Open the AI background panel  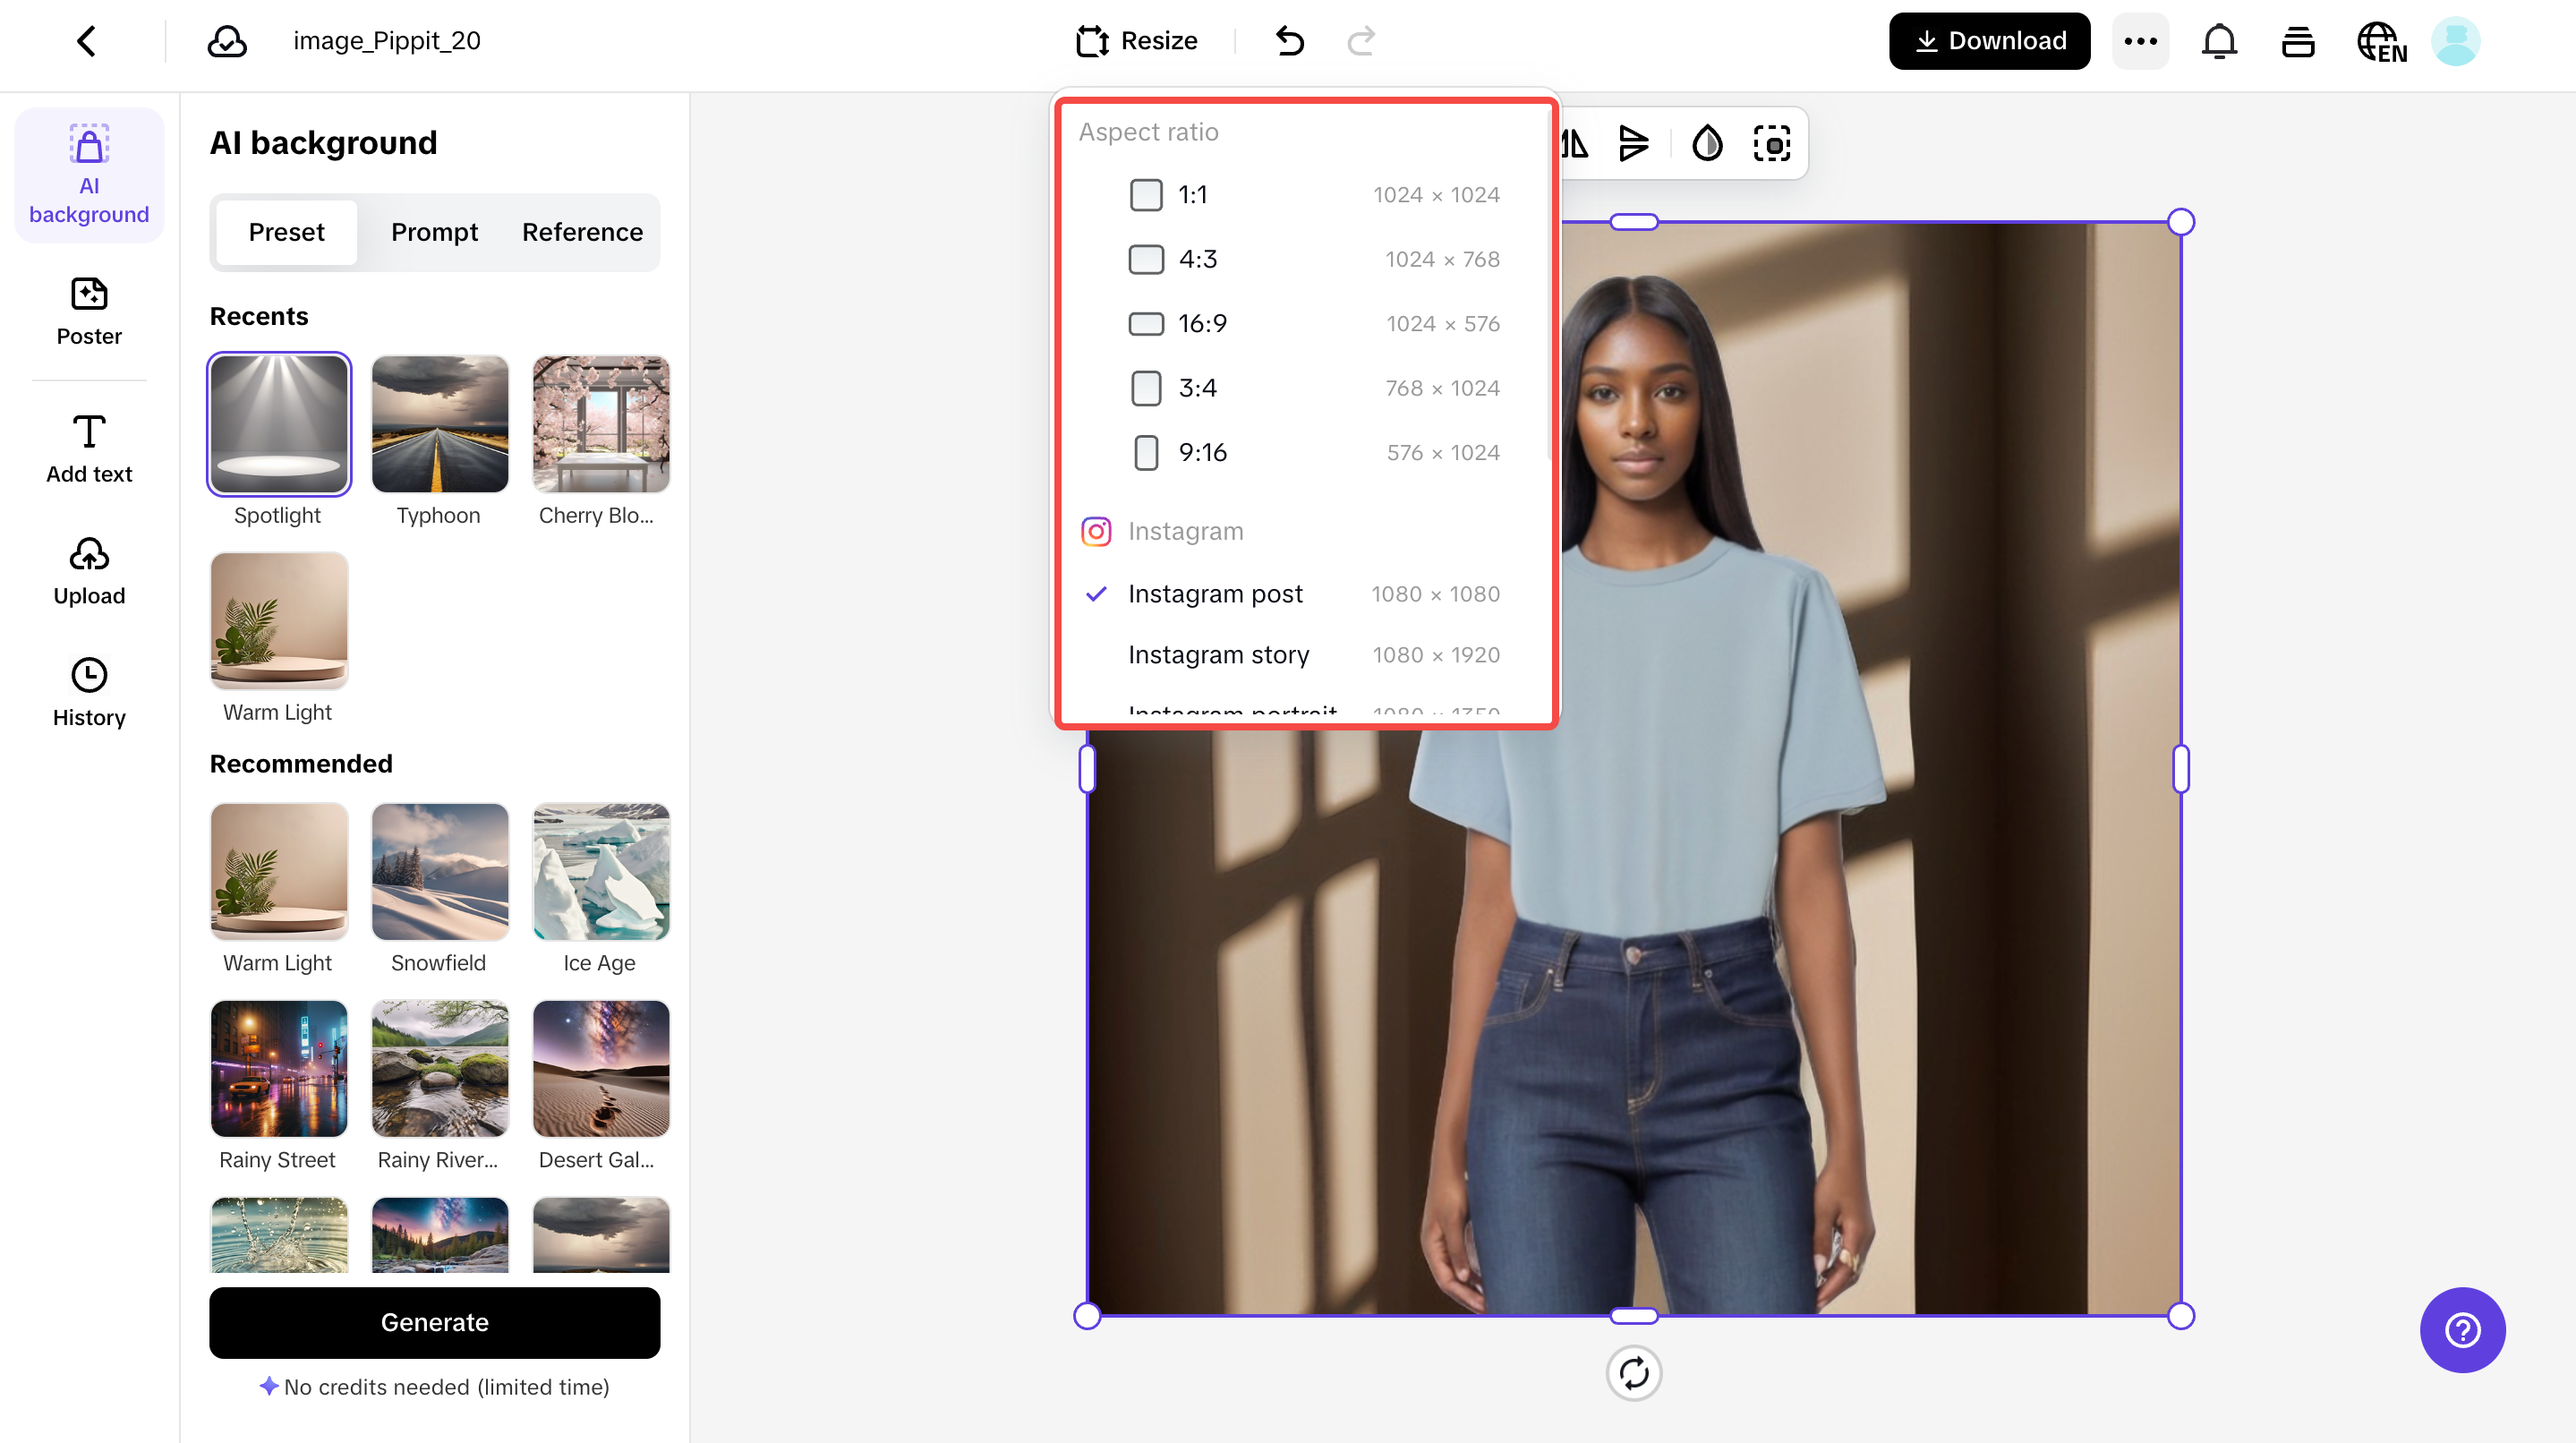coord(88,173)
